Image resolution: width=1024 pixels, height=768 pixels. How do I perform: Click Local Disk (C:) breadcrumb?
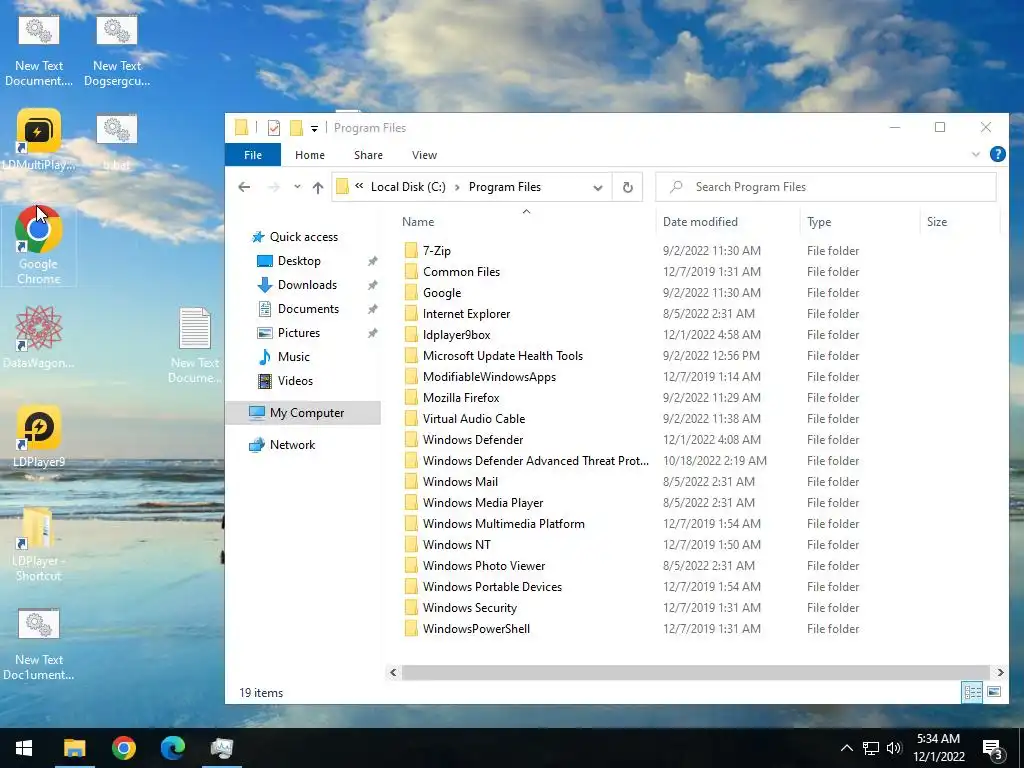click(x=408, y=187)
